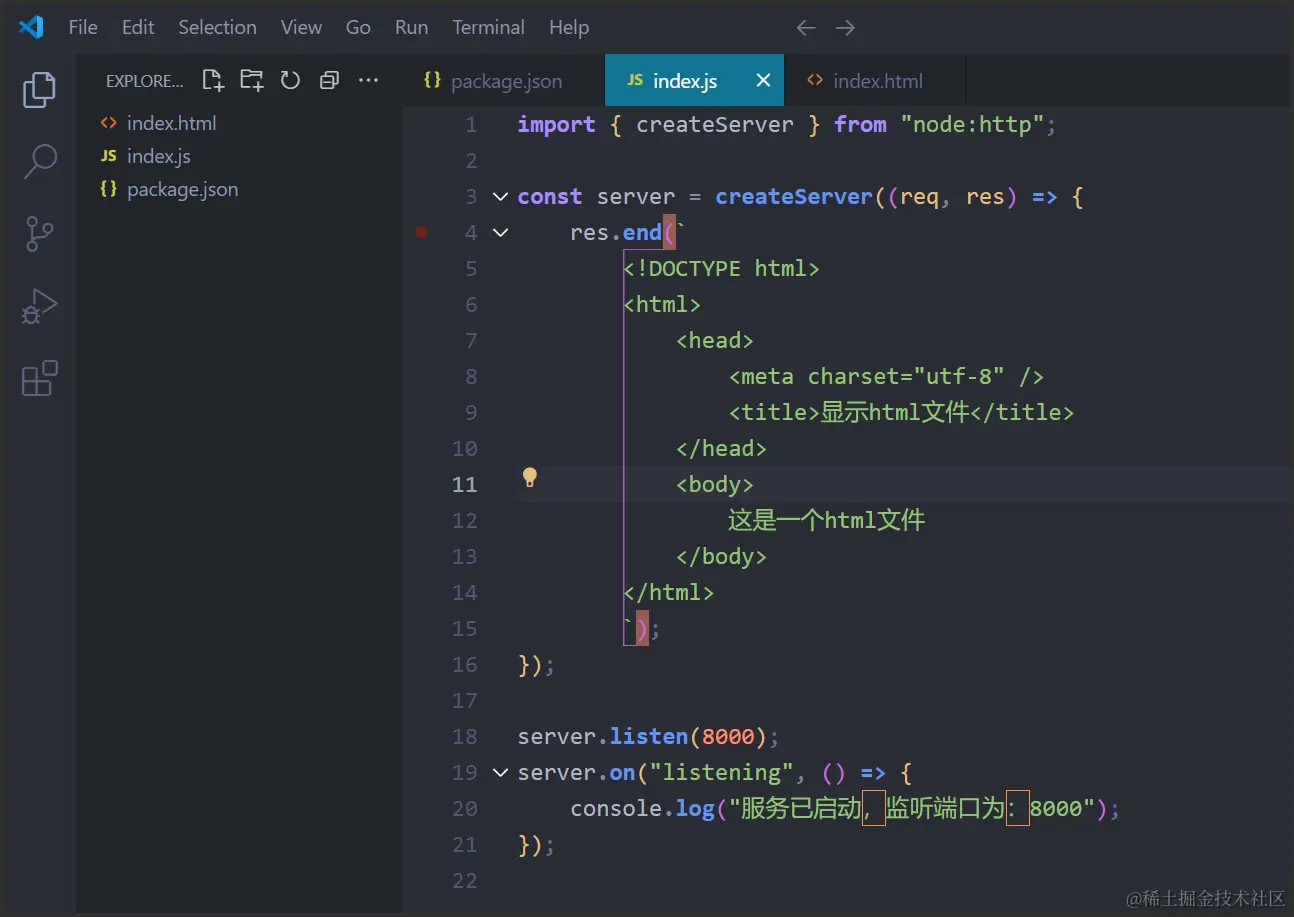1294x917 pixels.
Task: Click the EXPLORE... panel title
Action: [145, 81]
